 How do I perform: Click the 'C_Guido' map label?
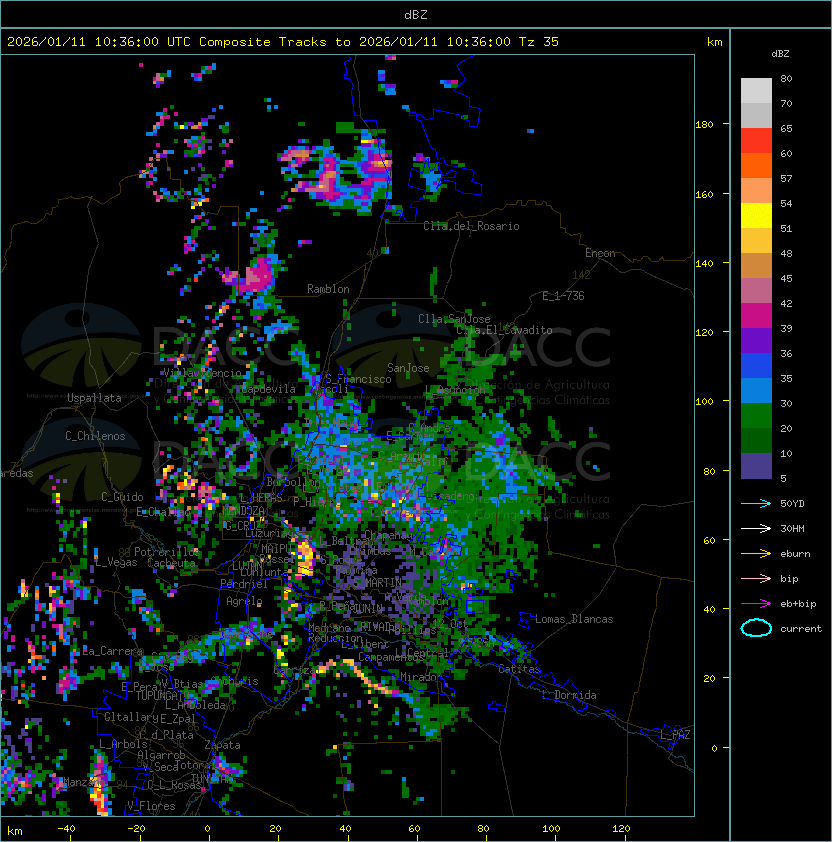(x=122, y=497)
